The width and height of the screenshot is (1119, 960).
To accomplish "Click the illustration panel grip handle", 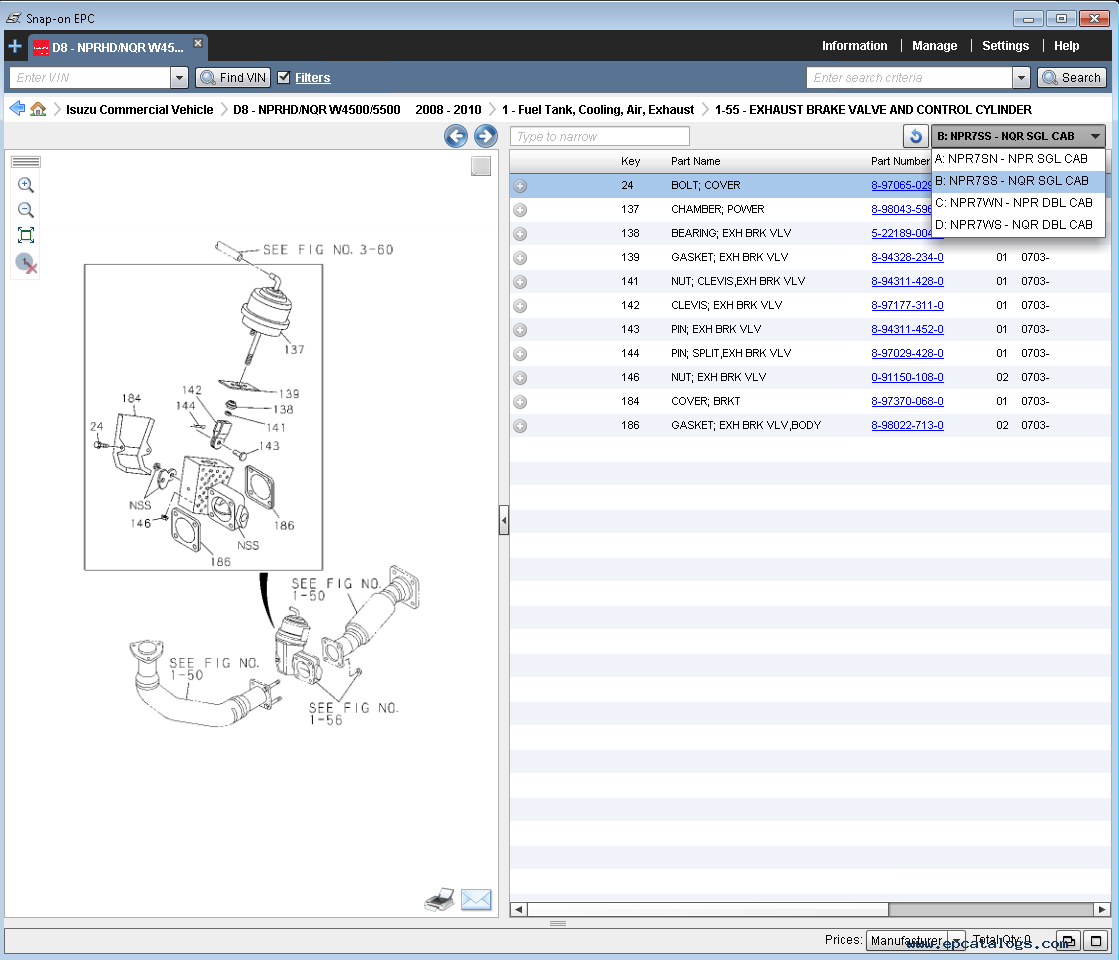I will pos(26,162).
